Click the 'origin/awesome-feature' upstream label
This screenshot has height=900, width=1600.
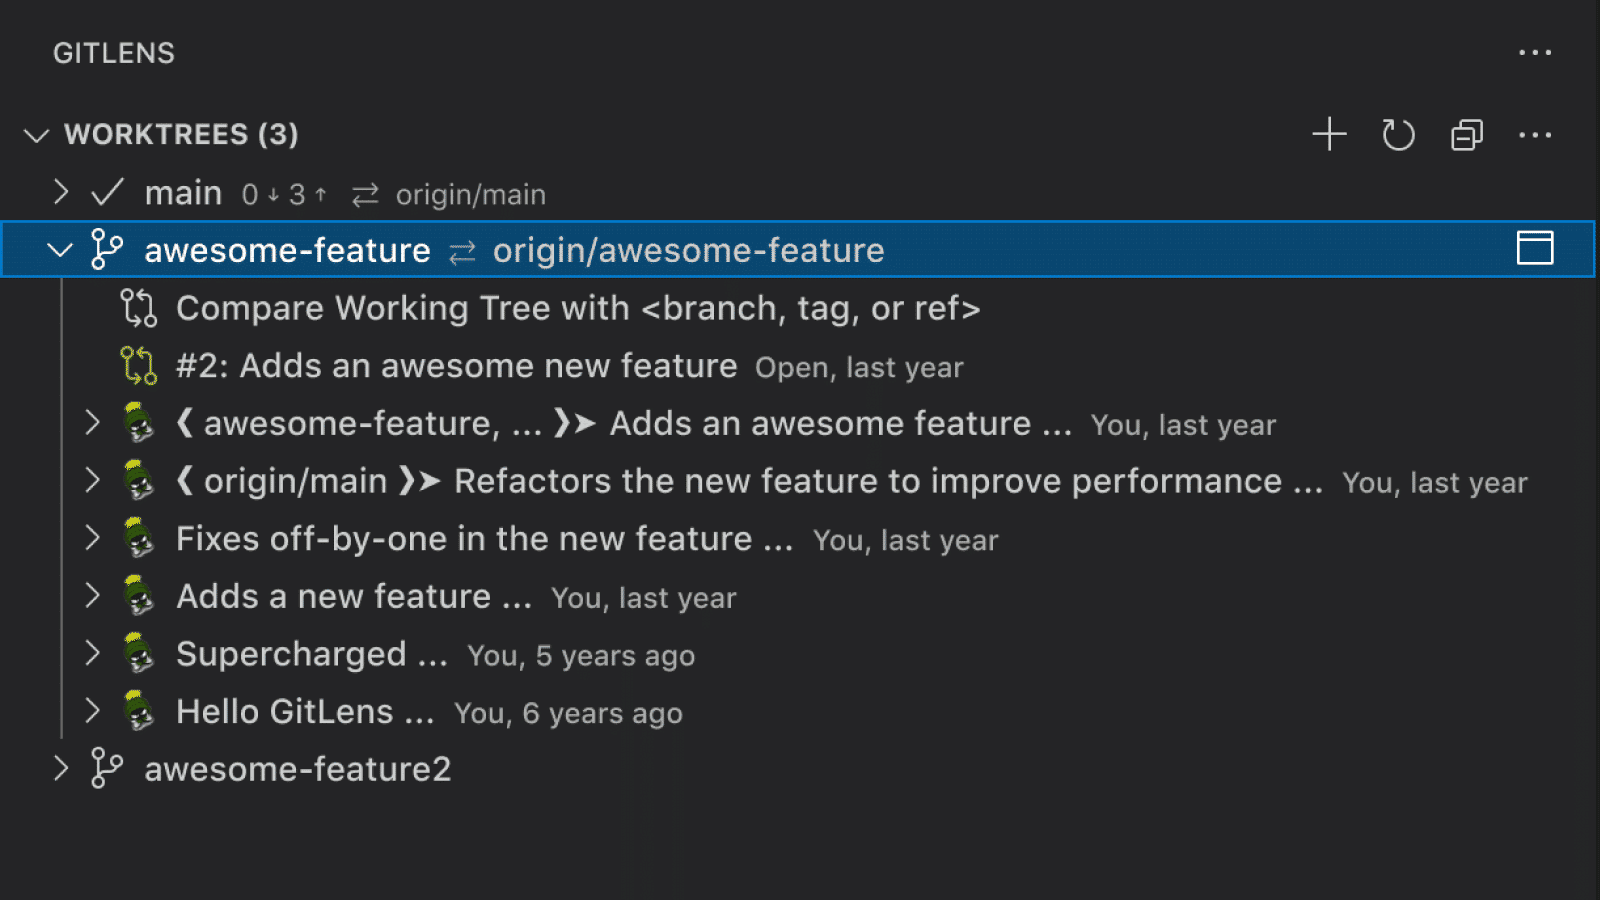click(x=689, y=251)
